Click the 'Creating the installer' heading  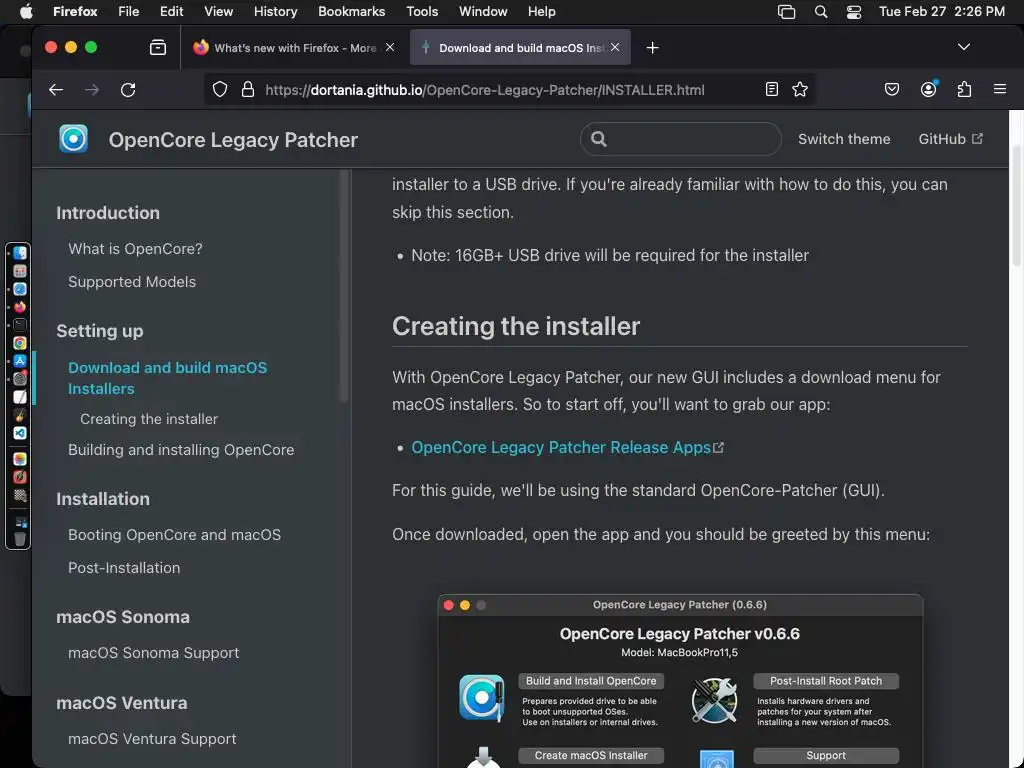point(516,326)
